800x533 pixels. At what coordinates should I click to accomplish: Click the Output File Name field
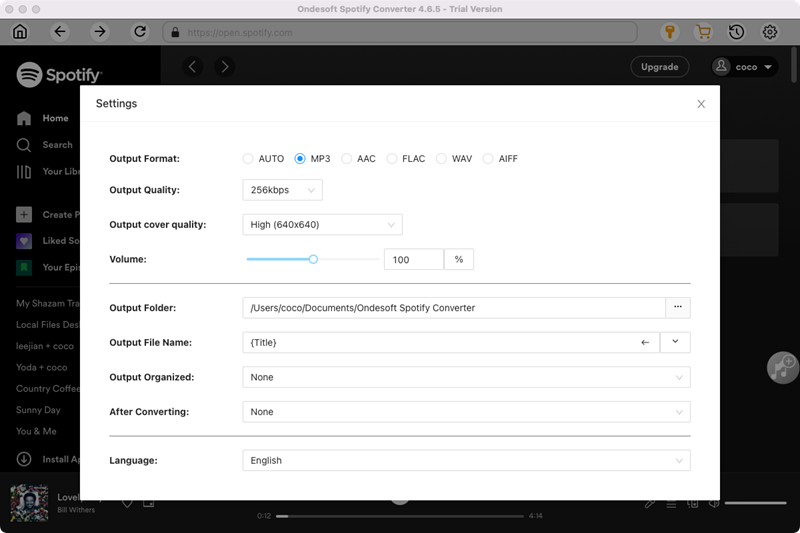pos(440,342)
